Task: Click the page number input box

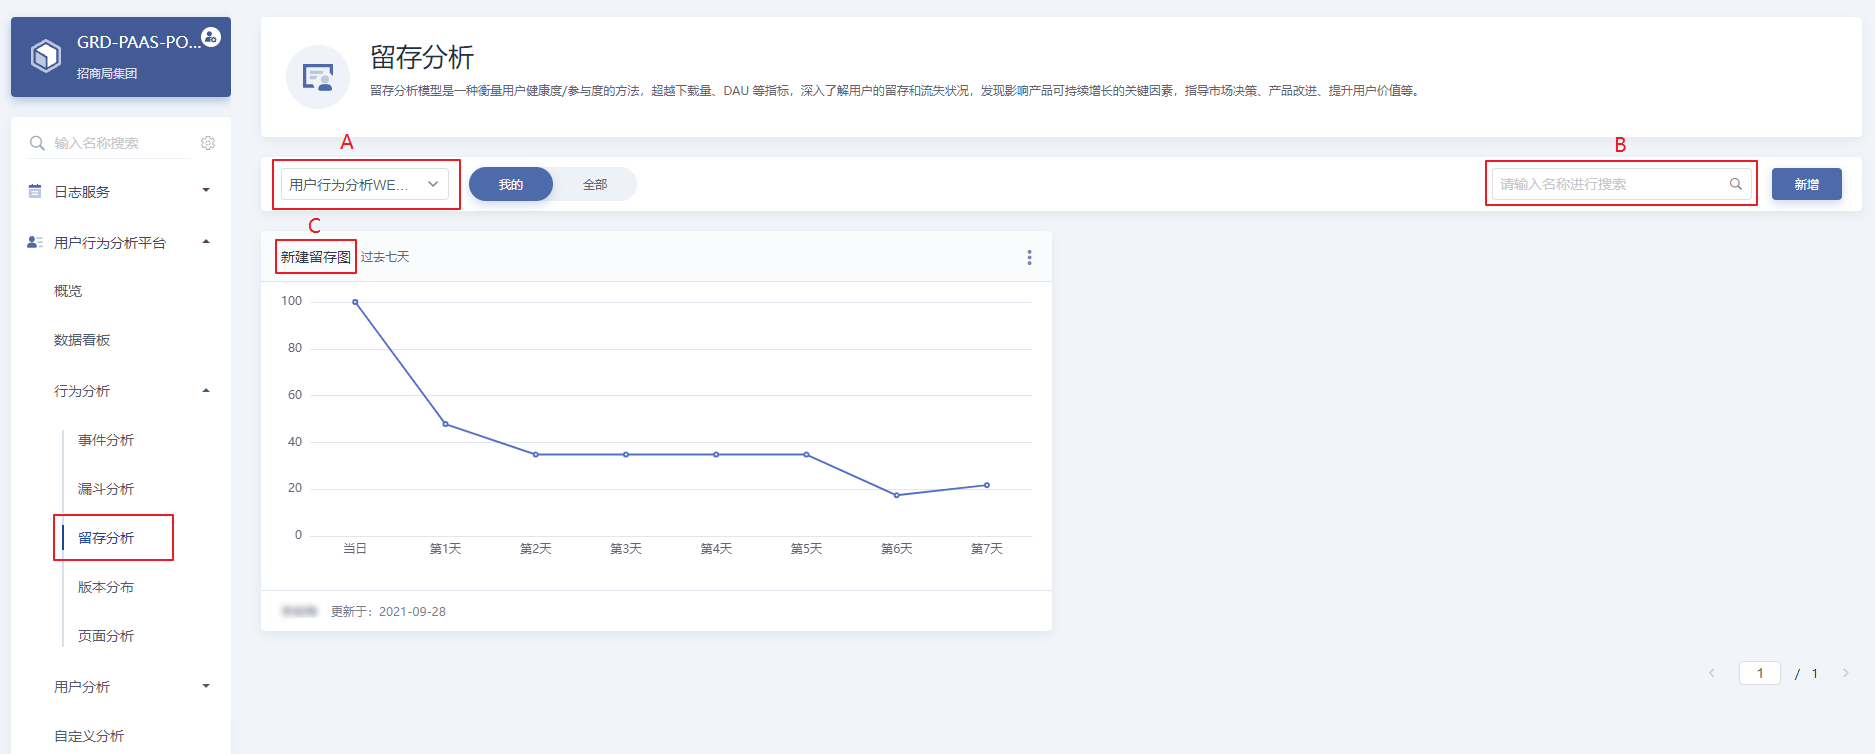Action: coord(1760,673)
